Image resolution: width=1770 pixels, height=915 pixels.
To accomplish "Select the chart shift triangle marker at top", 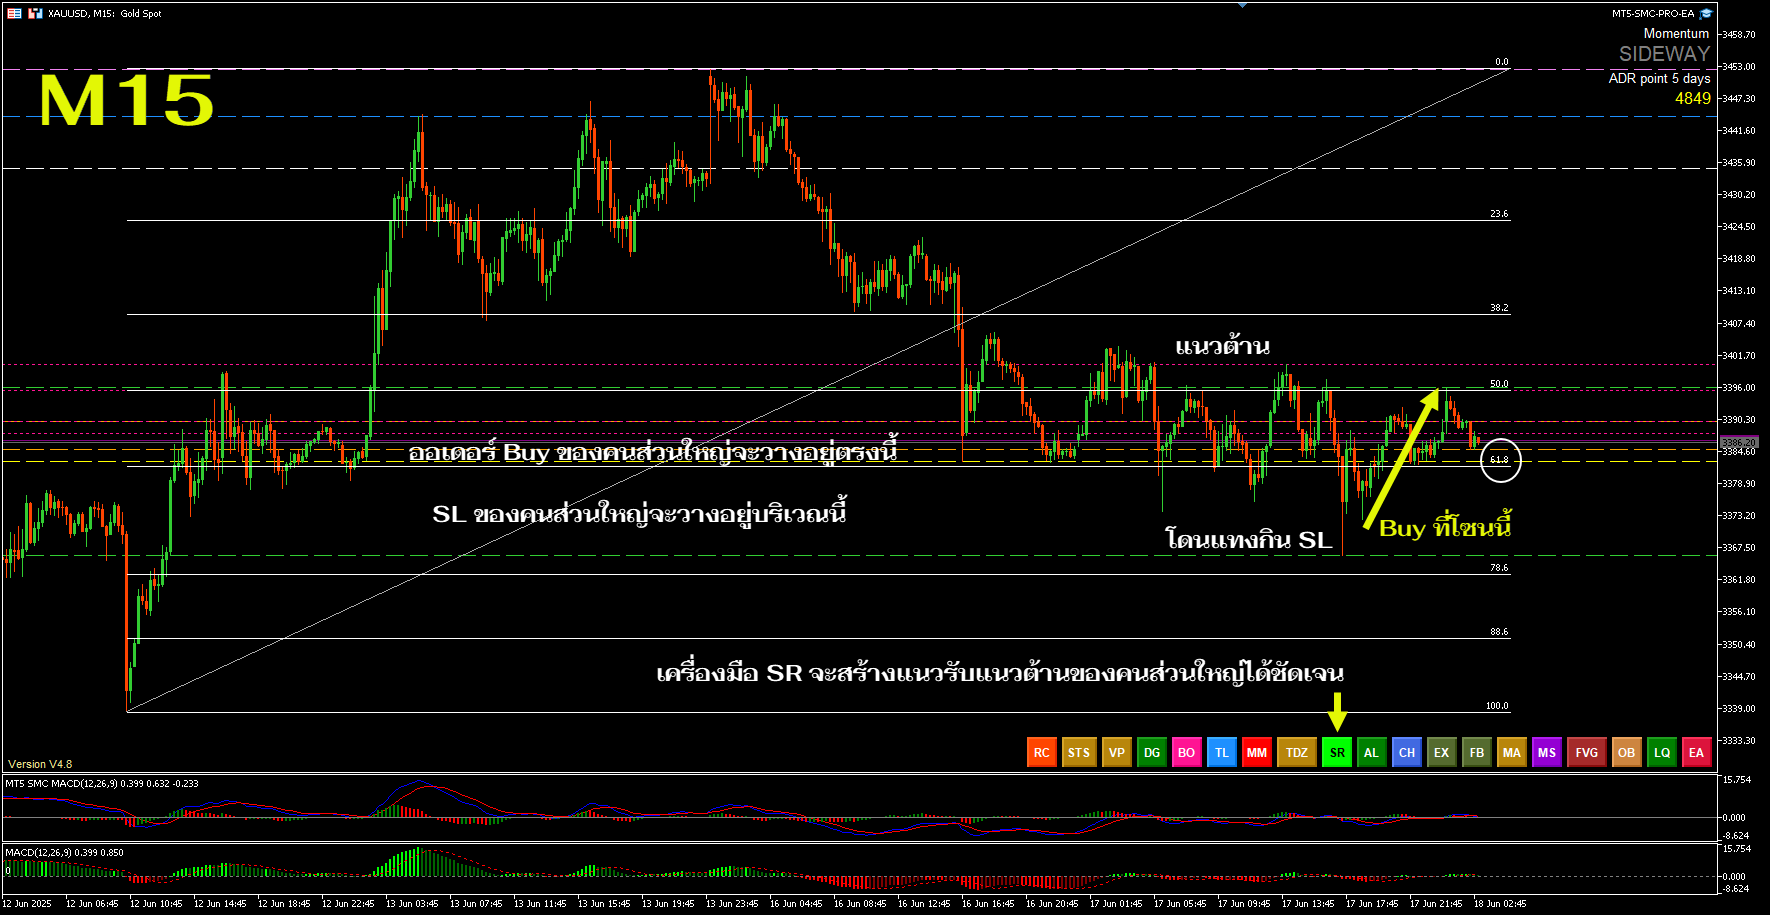I will [x=1242, y=5].
